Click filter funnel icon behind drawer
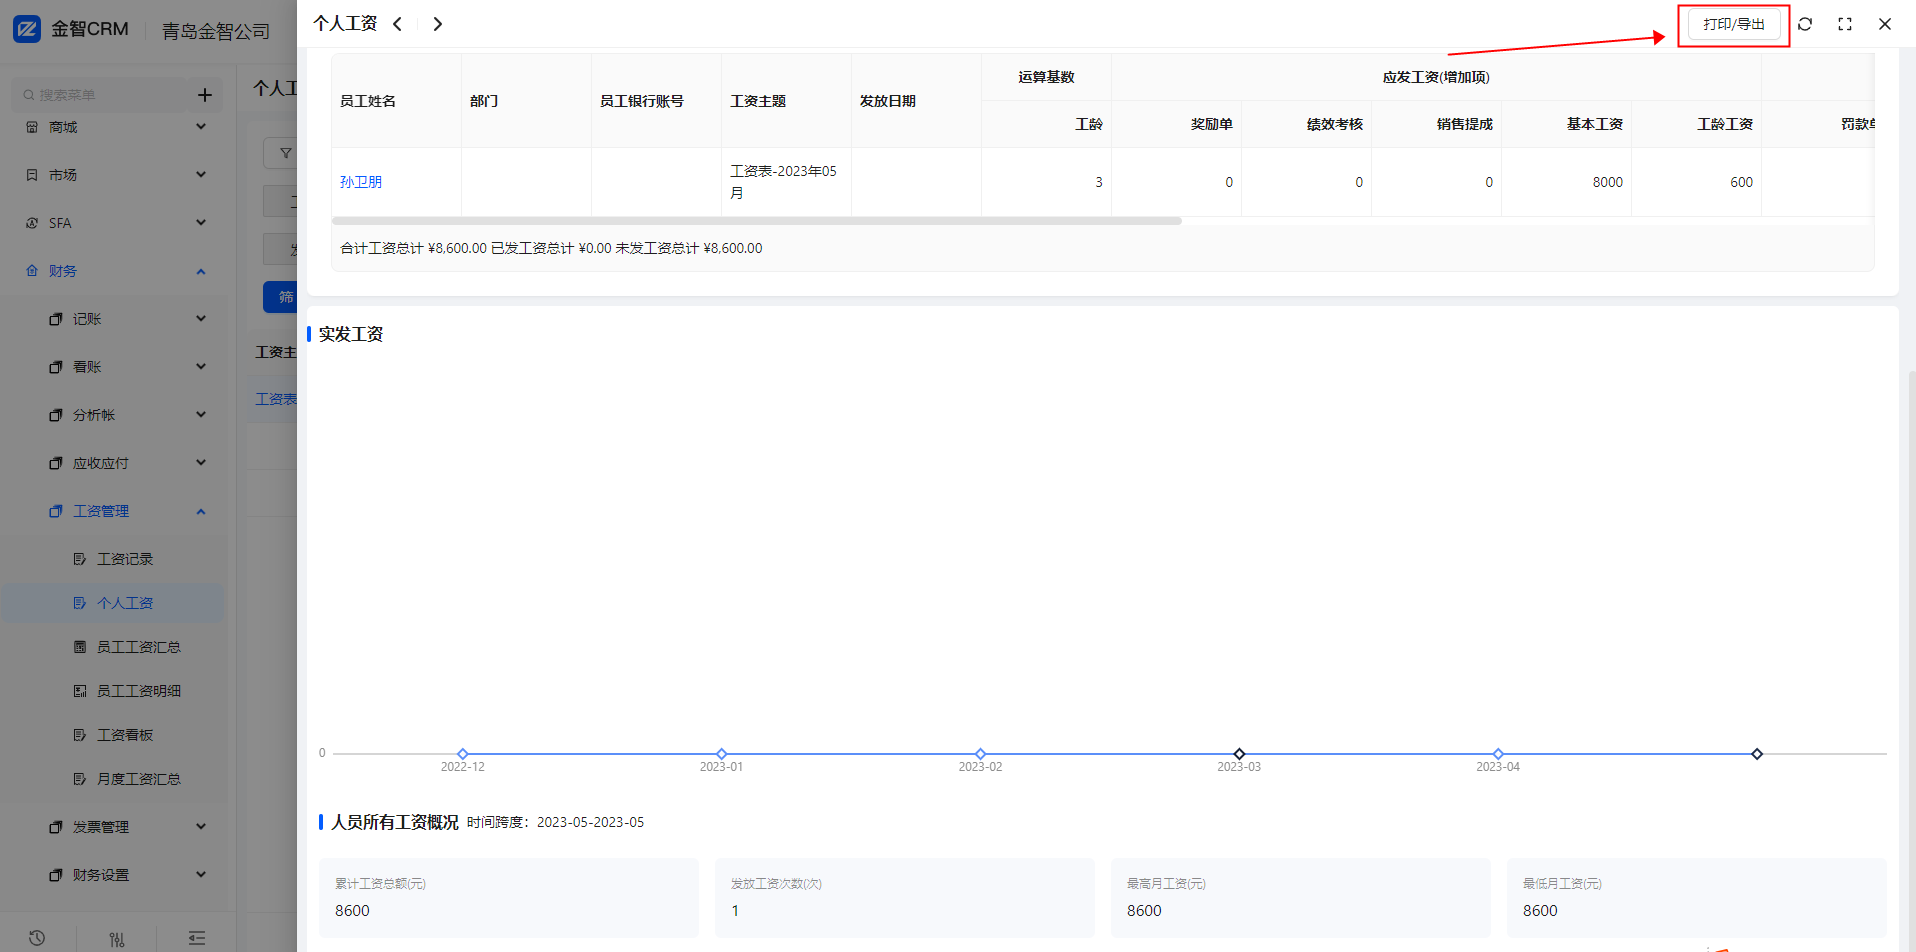Viewport: 1916px width, 952px height. point(286,153)
